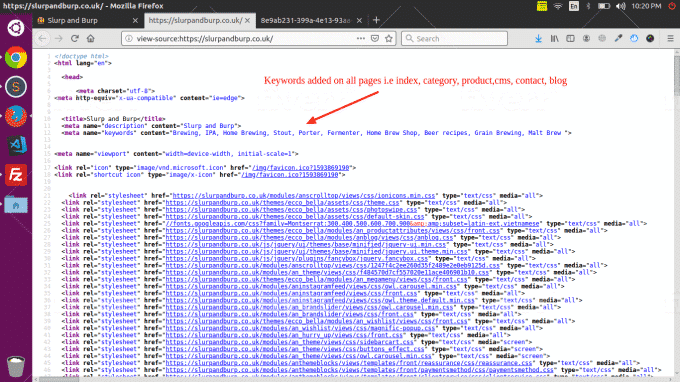Click the eyedropper extension icon
Screen dimensions: 680x382
(618, 39)
